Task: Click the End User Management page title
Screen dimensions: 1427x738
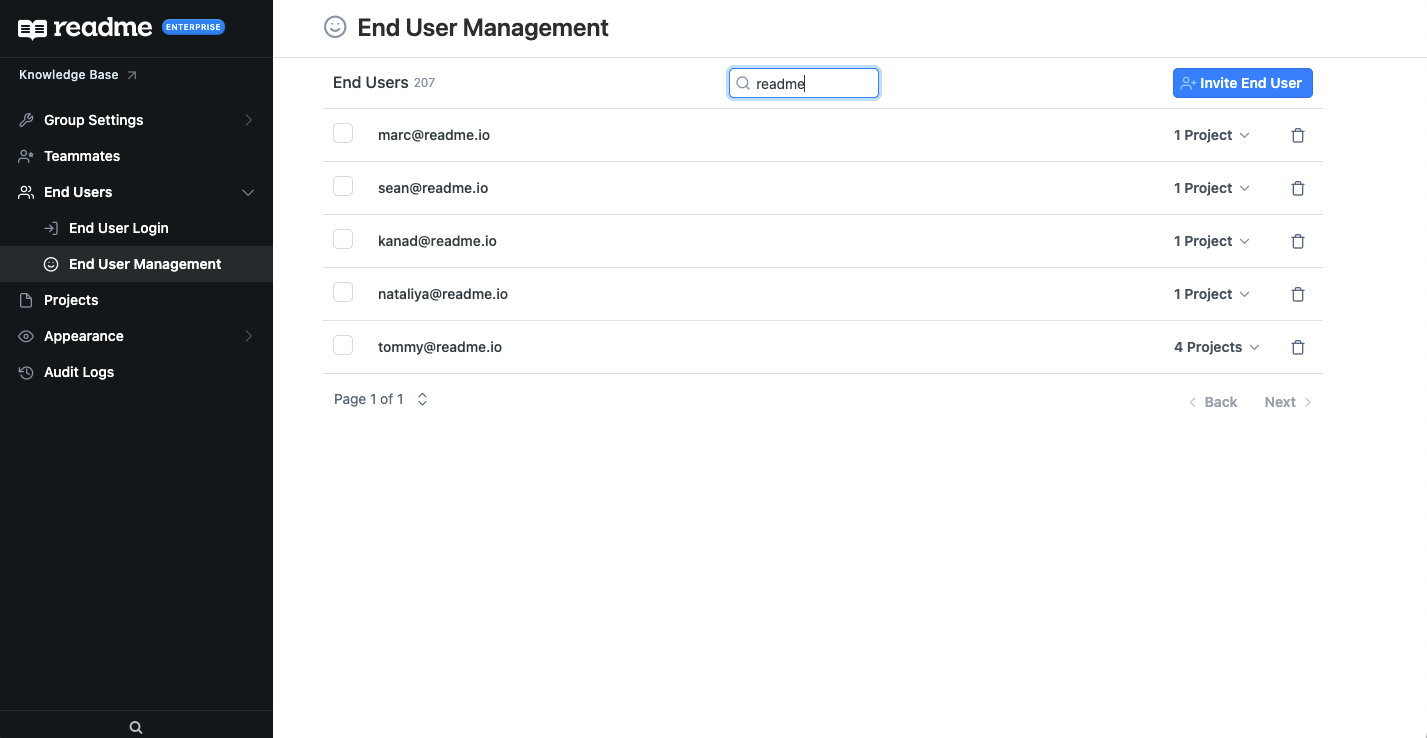Action: coord(483,28)
